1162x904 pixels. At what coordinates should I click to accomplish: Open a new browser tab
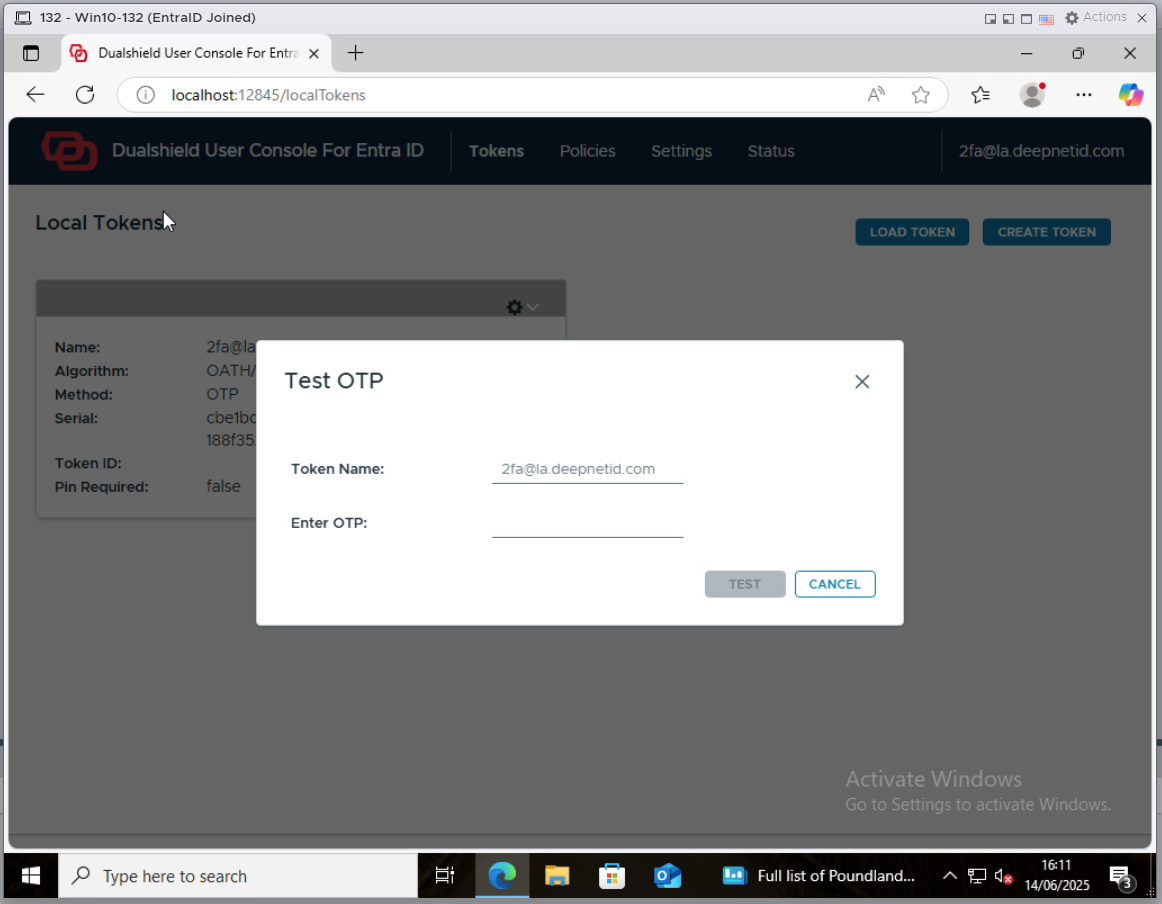pyautogui.click(x=355, y=53)
